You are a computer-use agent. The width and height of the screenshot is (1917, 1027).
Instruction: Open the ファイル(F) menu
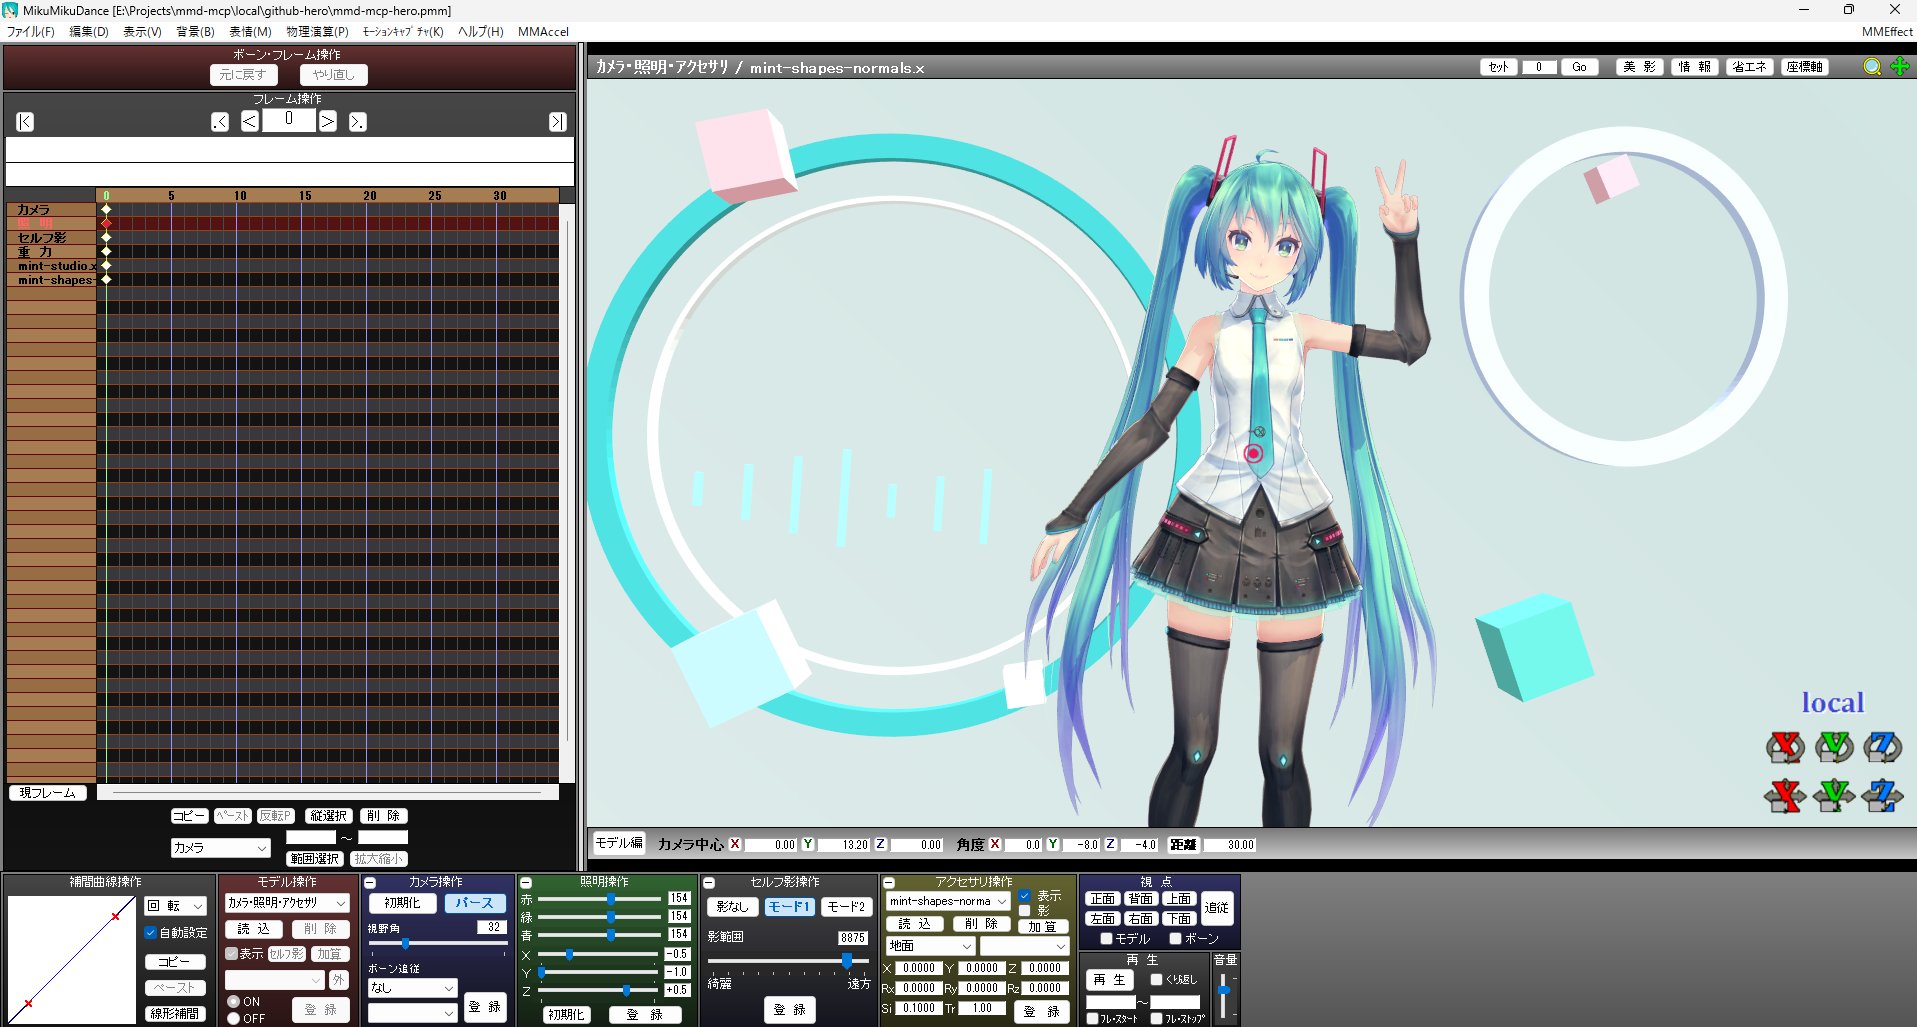31,32
